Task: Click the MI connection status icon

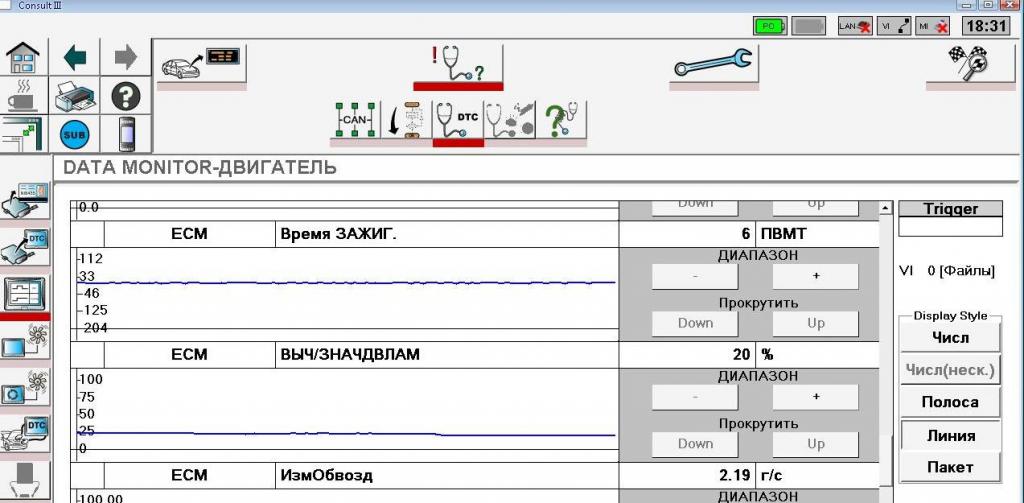Action: [x=933, y=26]
